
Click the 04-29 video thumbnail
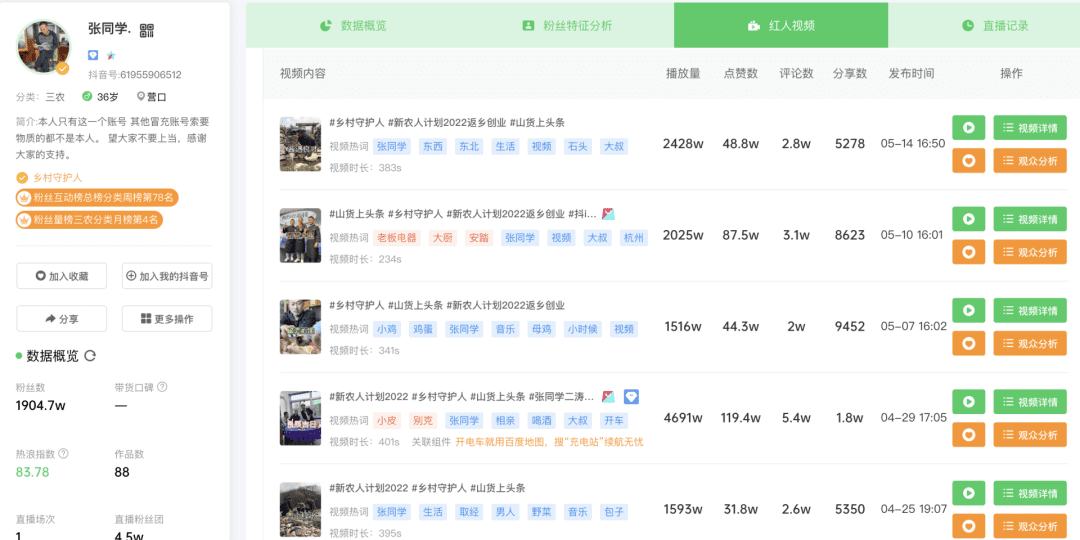pyautogui.click(x=300, y=418)
